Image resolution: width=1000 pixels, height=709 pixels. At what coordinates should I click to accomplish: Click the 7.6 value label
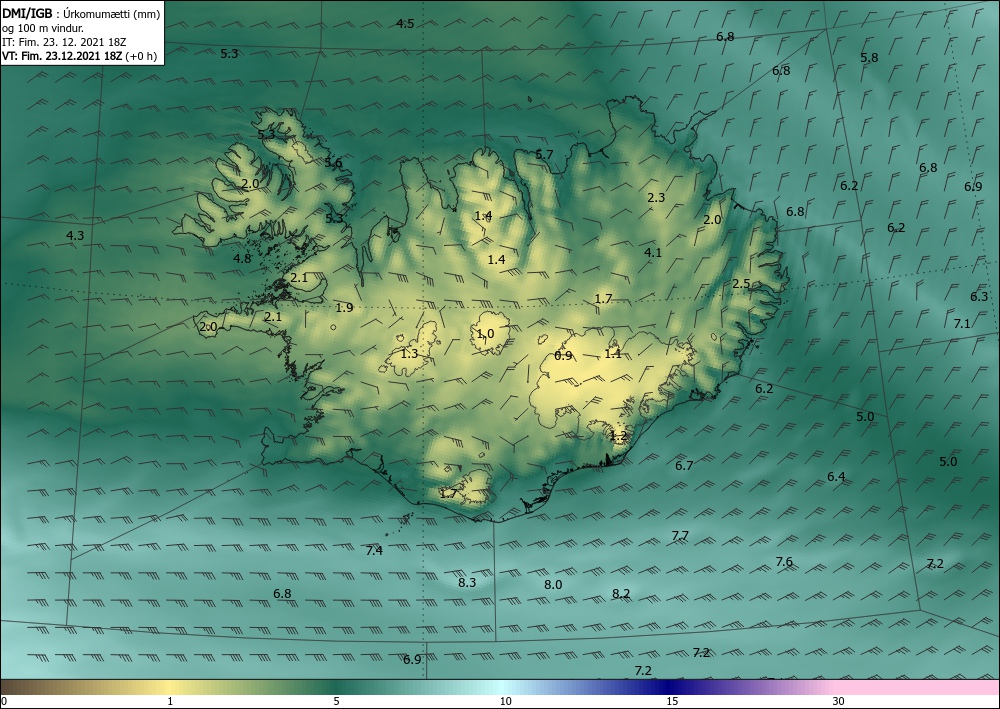pos(784,562)
